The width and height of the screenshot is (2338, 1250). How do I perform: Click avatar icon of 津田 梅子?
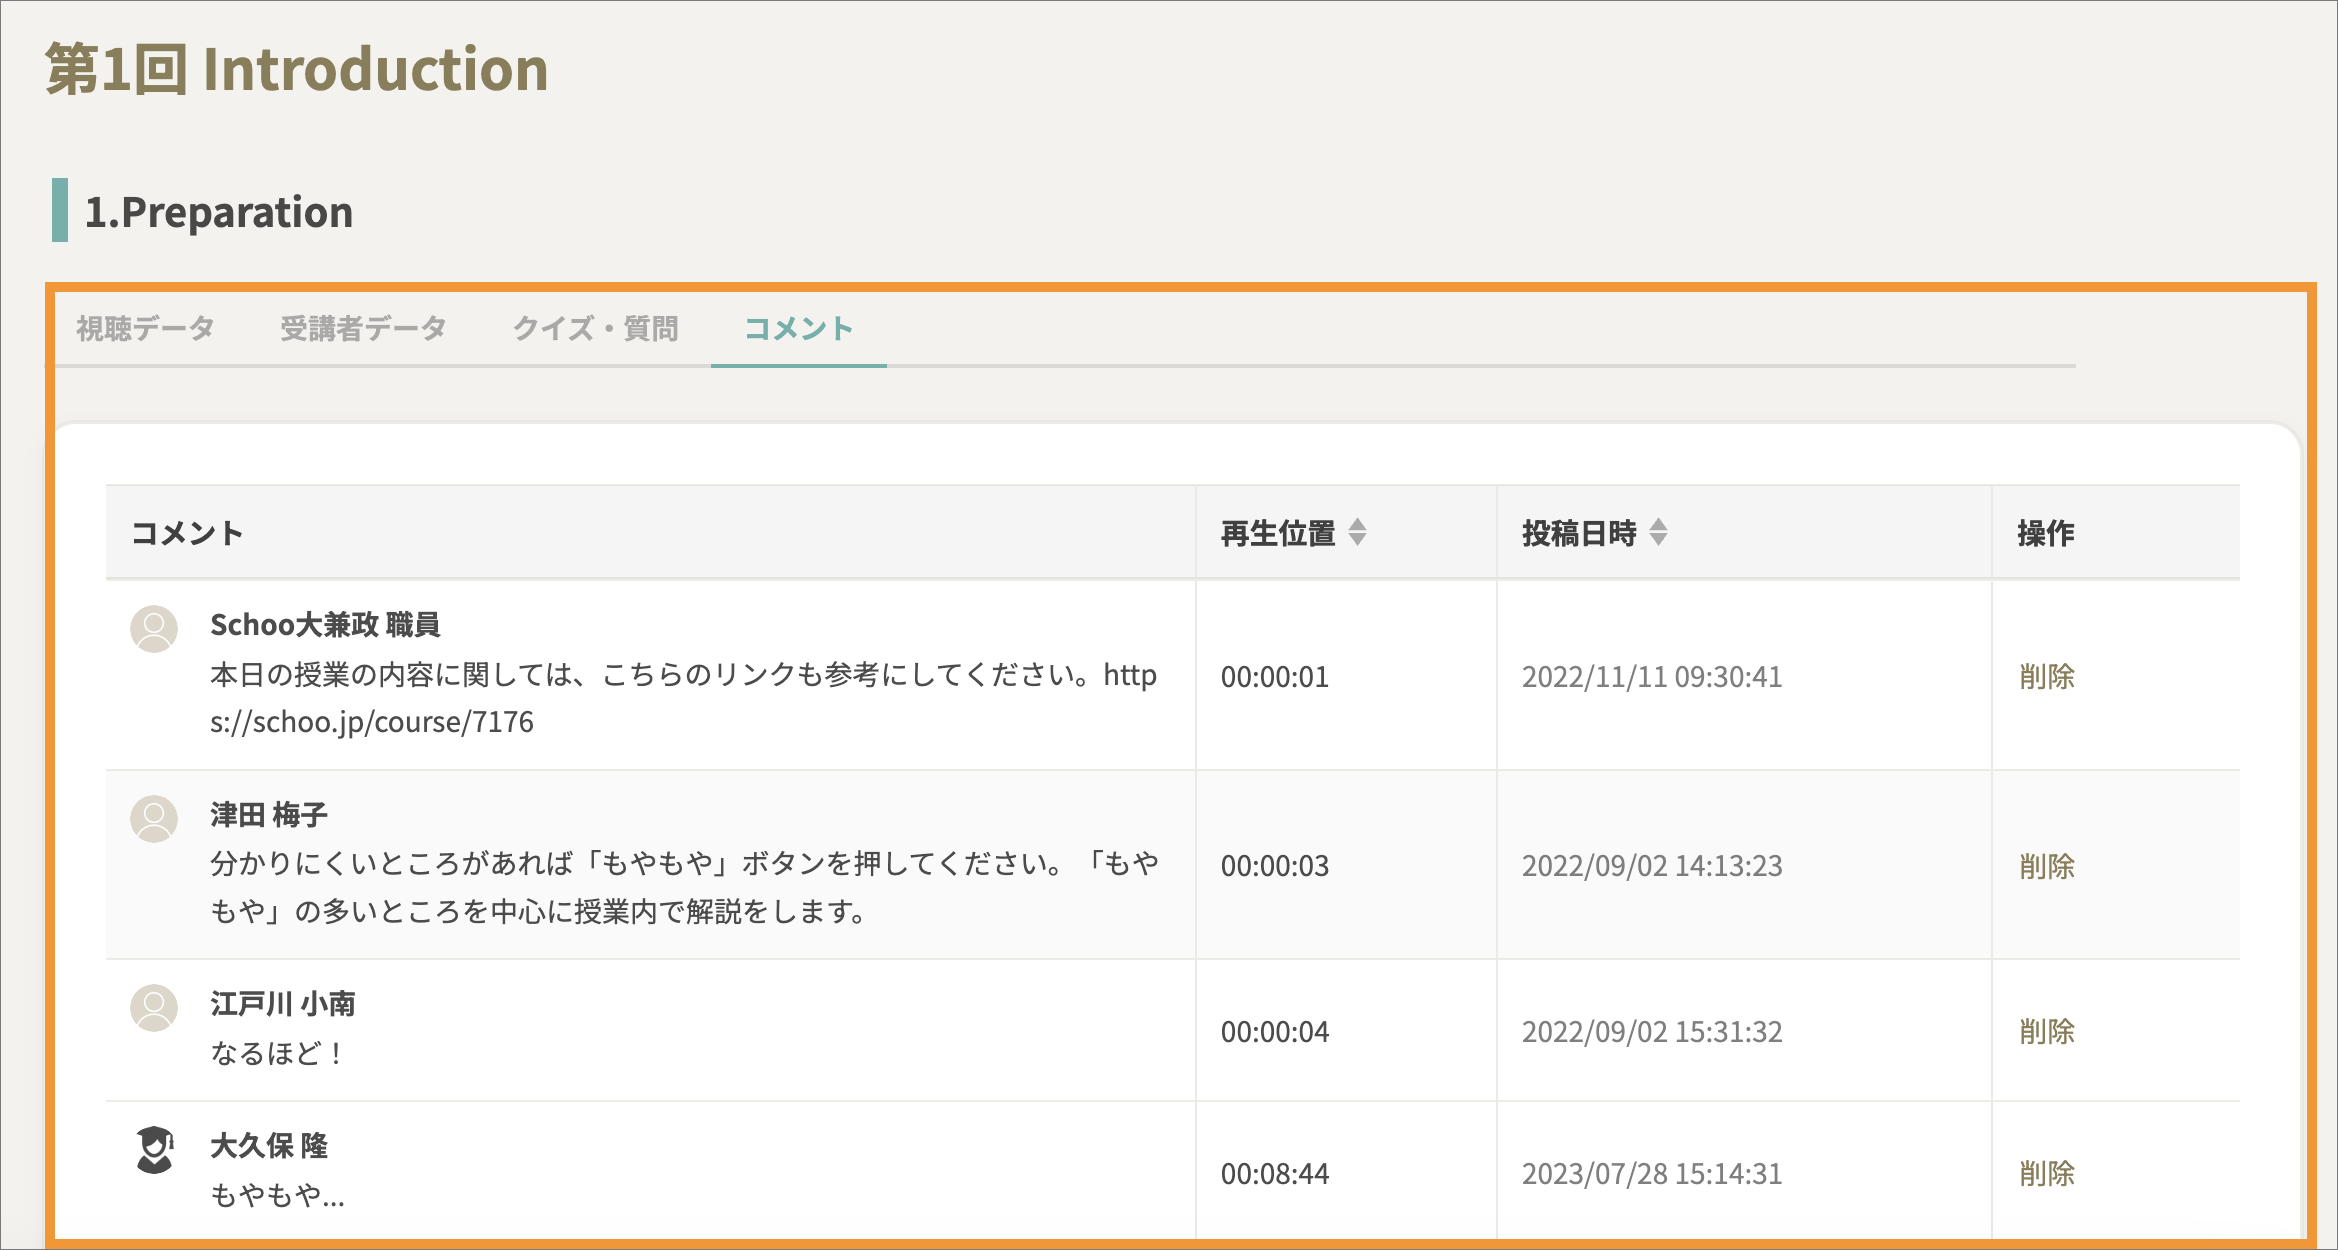coord(154,818)
